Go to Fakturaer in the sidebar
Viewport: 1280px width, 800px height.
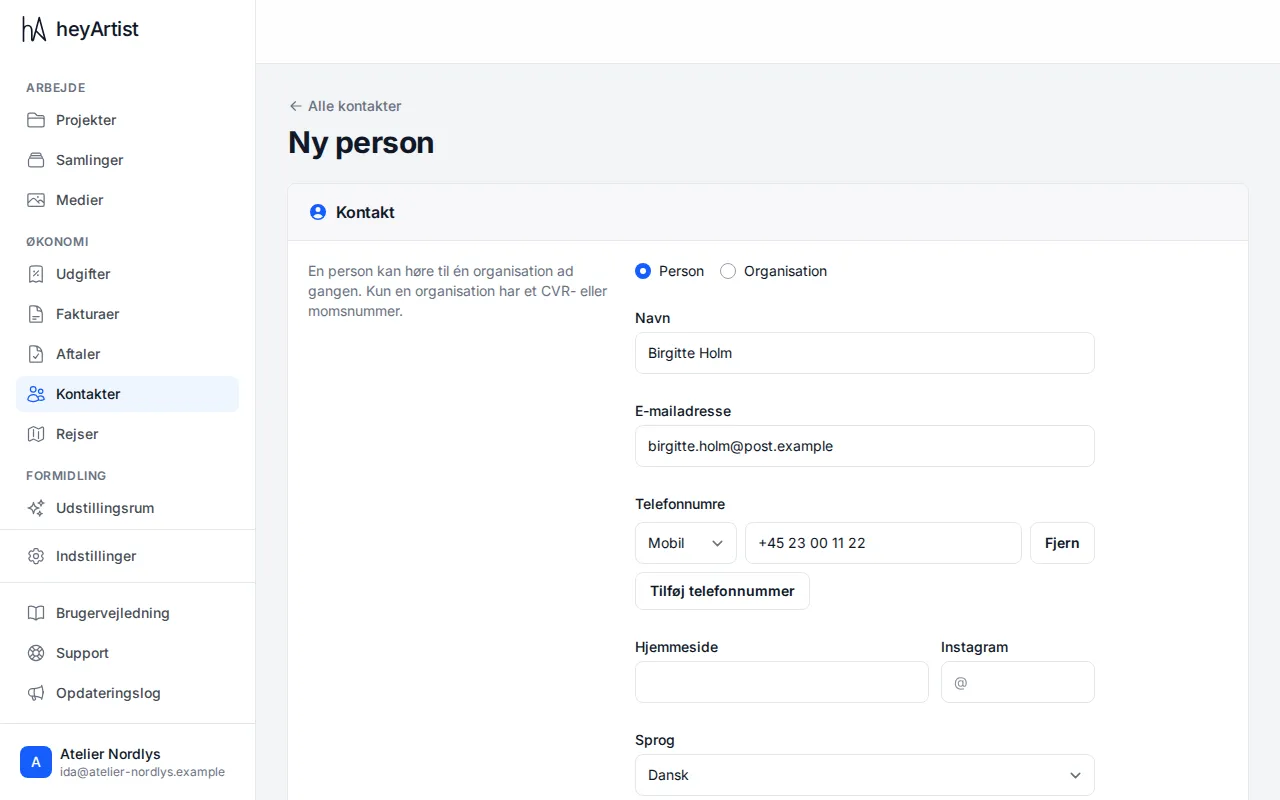[127, 314]
